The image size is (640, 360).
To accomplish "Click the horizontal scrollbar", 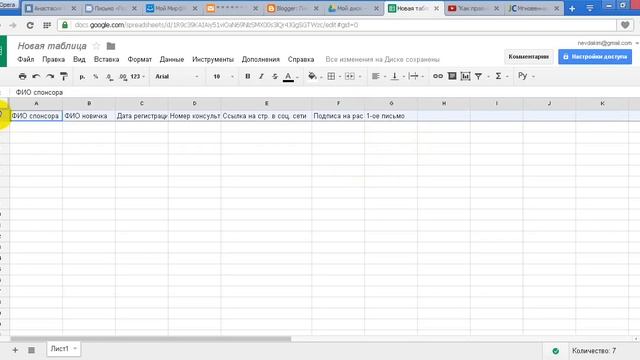I will pos(151,339).
